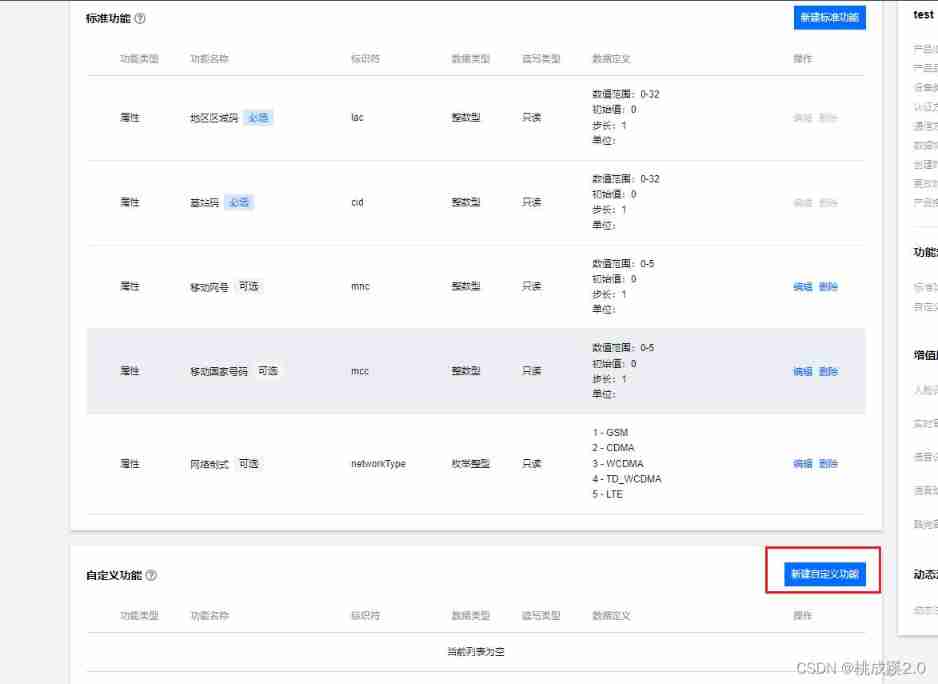Click the help icon beside 标准功能
The width and height of the screenshot is (938, 684).
pyautogui.click(x=140, y=18)
